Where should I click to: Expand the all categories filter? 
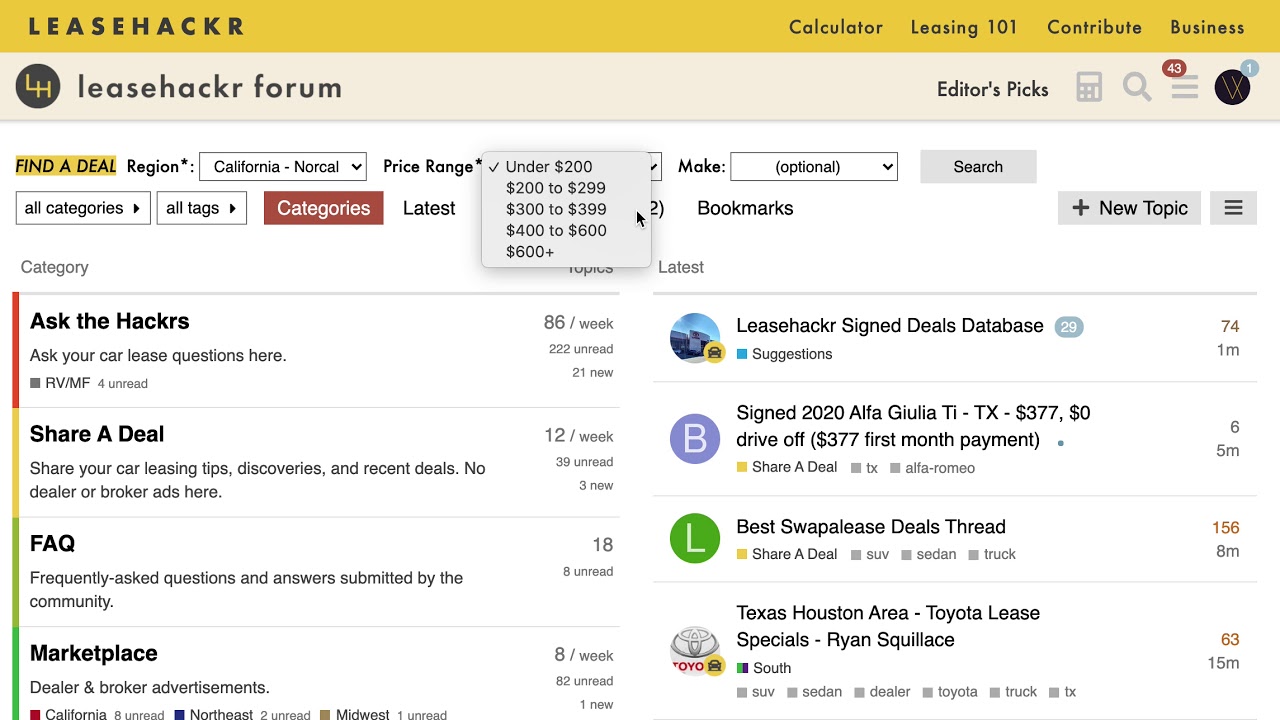pos(83,208)
